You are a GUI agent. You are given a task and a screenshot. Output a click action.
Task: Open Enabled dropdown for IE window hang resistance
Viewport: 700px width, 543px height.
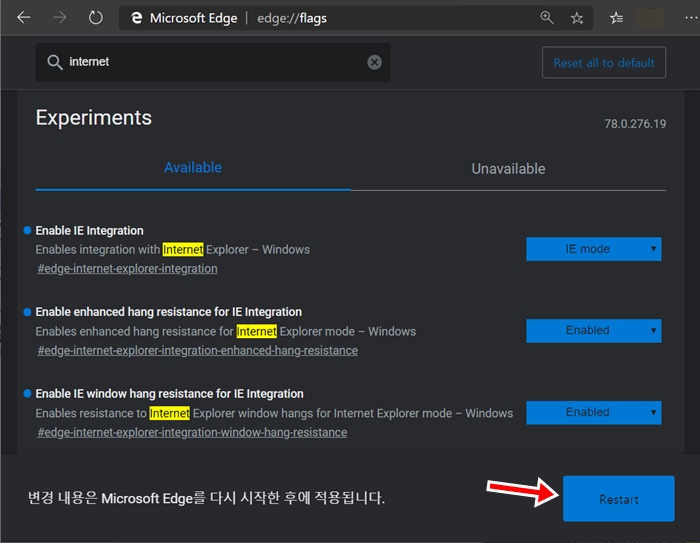594,412
